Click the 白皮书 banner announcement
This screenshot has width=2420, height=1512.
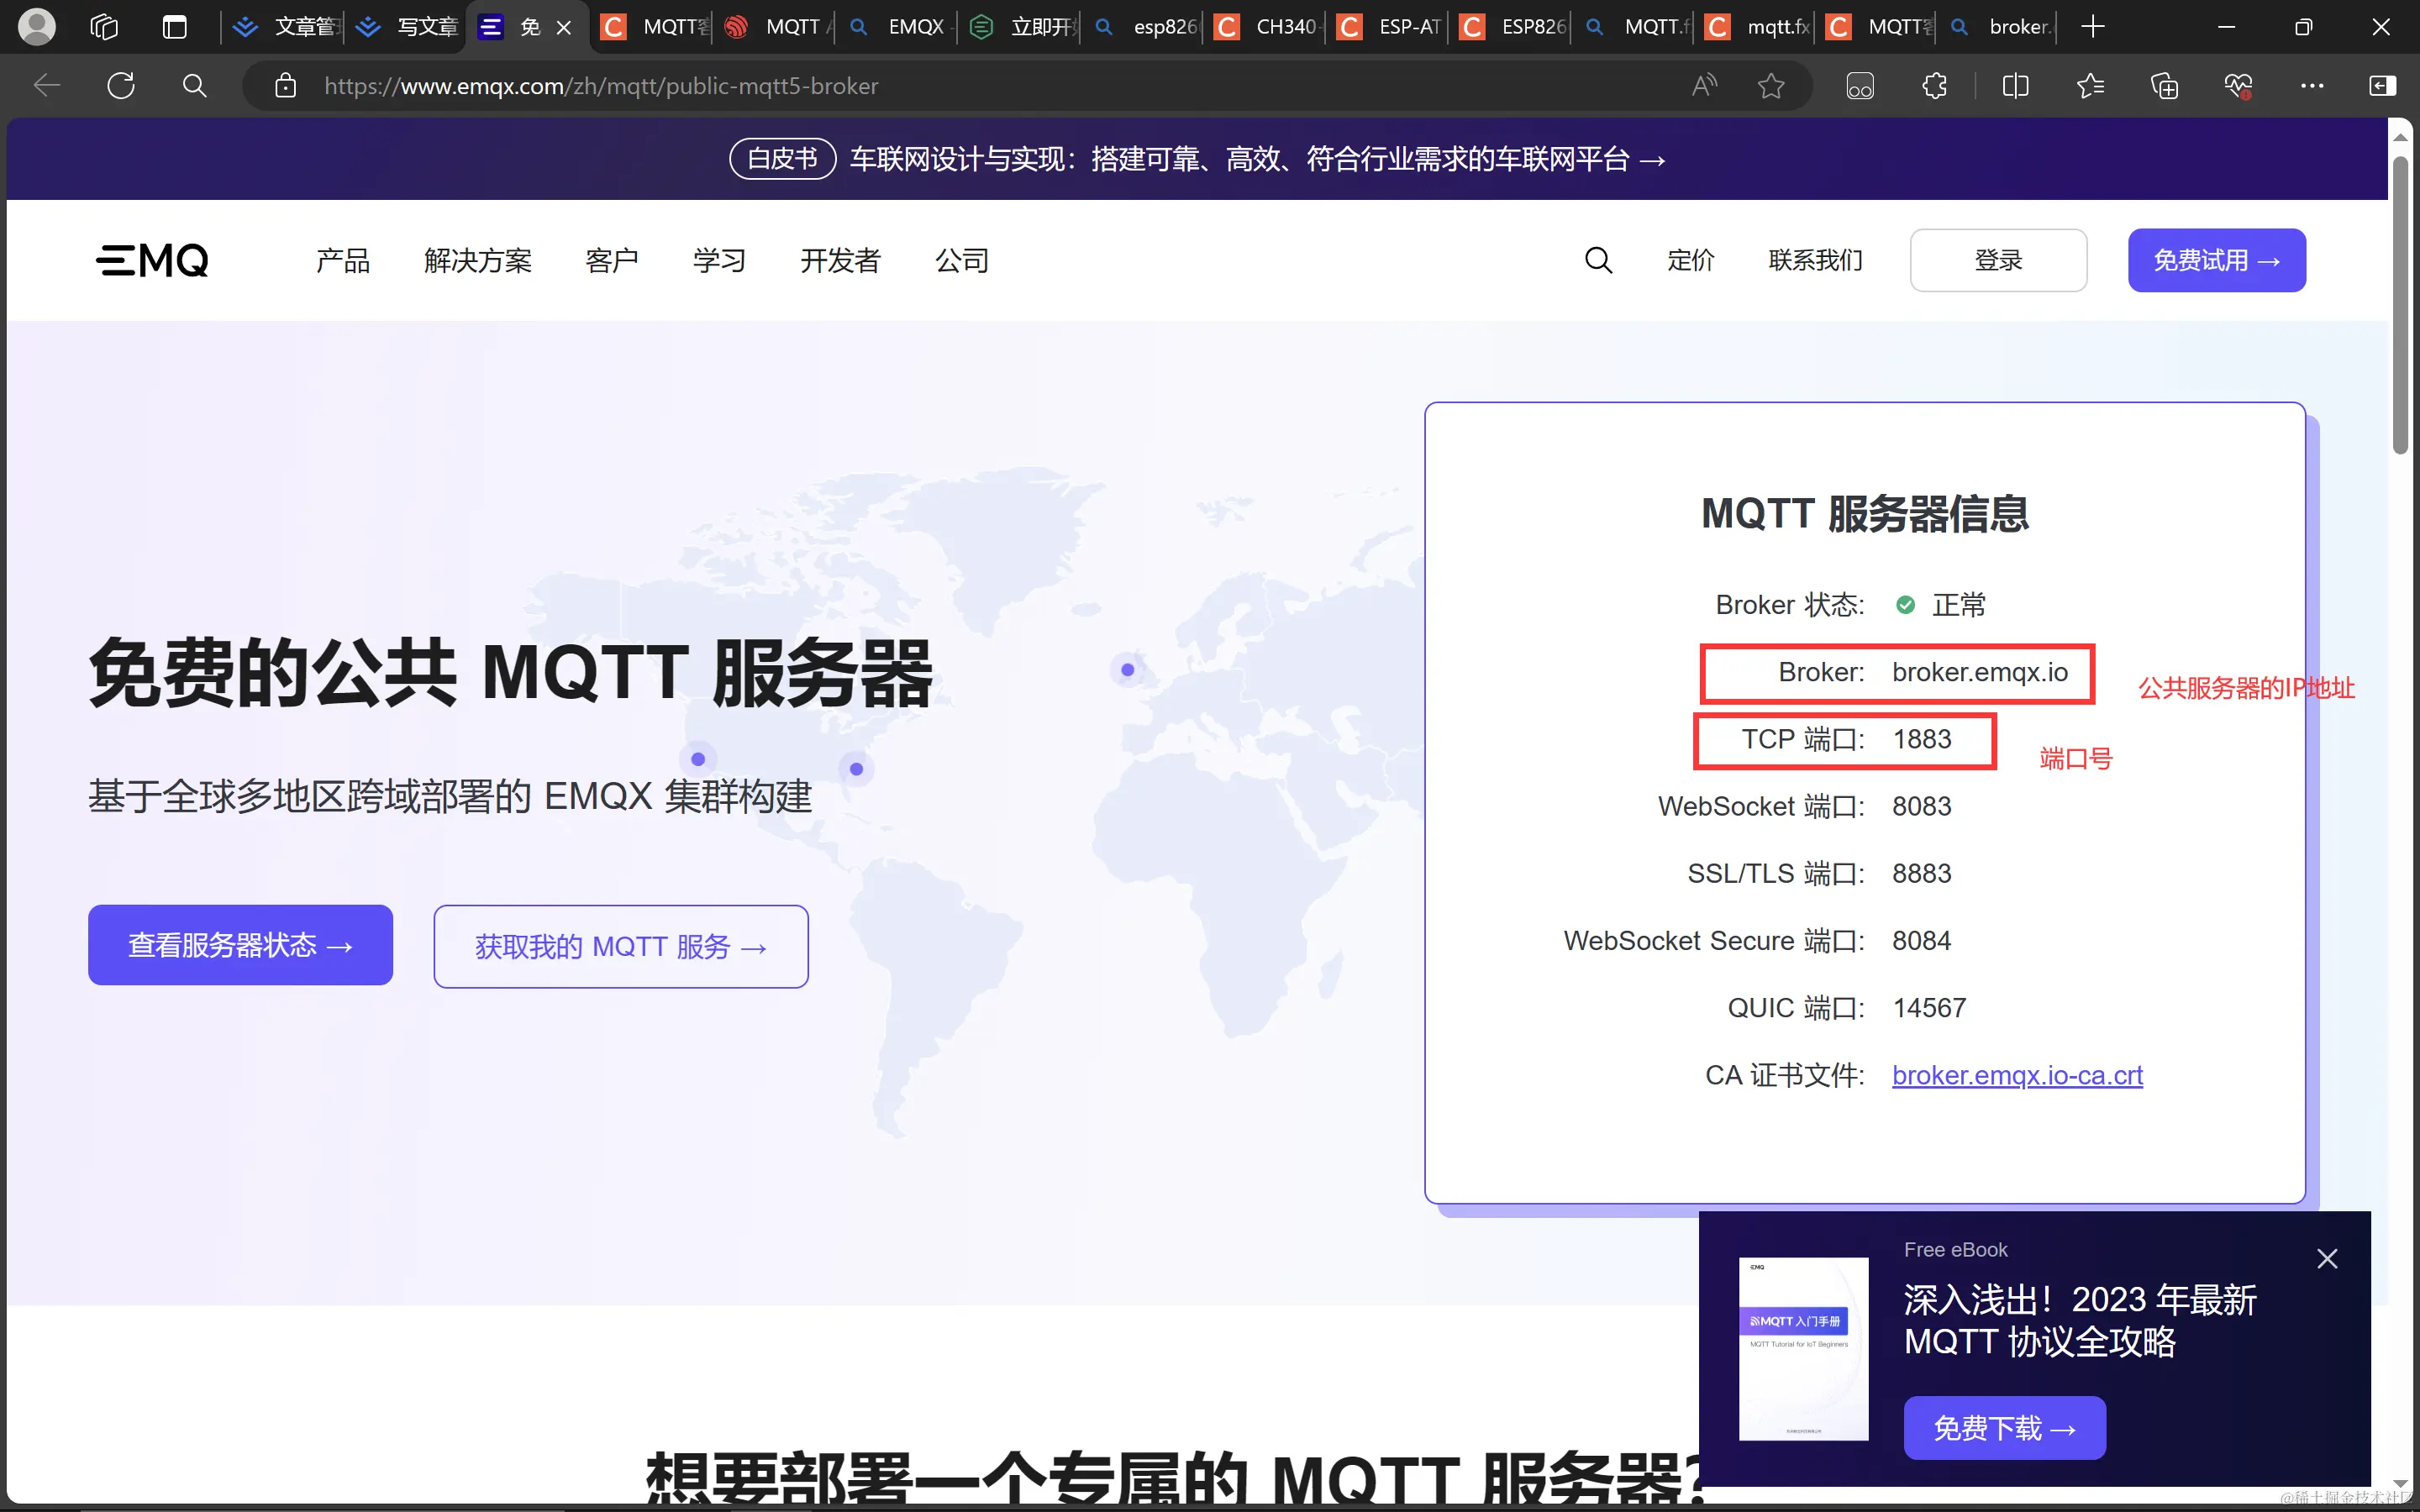pos(1197,159)
